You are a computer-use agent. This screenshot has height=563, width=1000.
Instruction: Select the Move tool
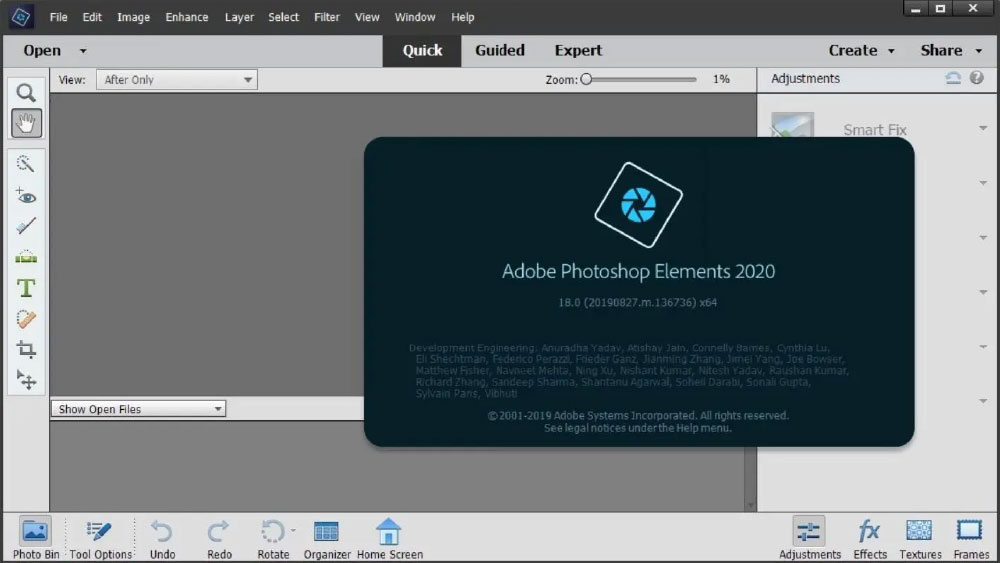click(26, 379)
